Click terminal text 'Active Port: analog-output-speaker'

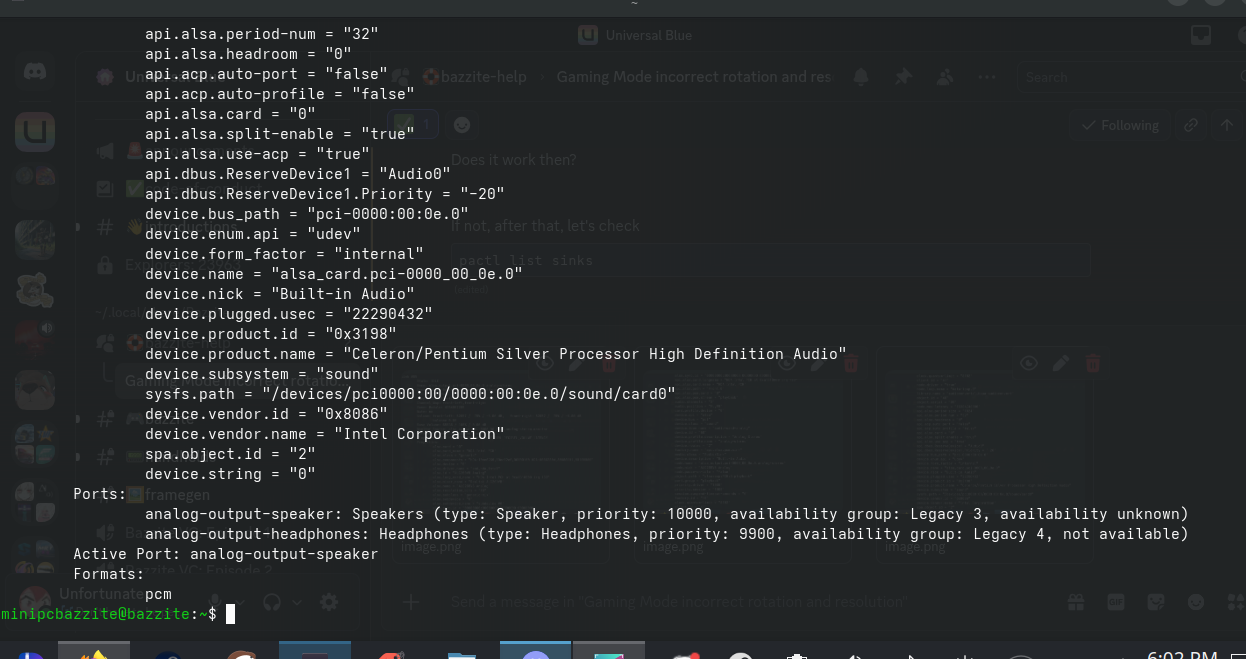point(226,553)
